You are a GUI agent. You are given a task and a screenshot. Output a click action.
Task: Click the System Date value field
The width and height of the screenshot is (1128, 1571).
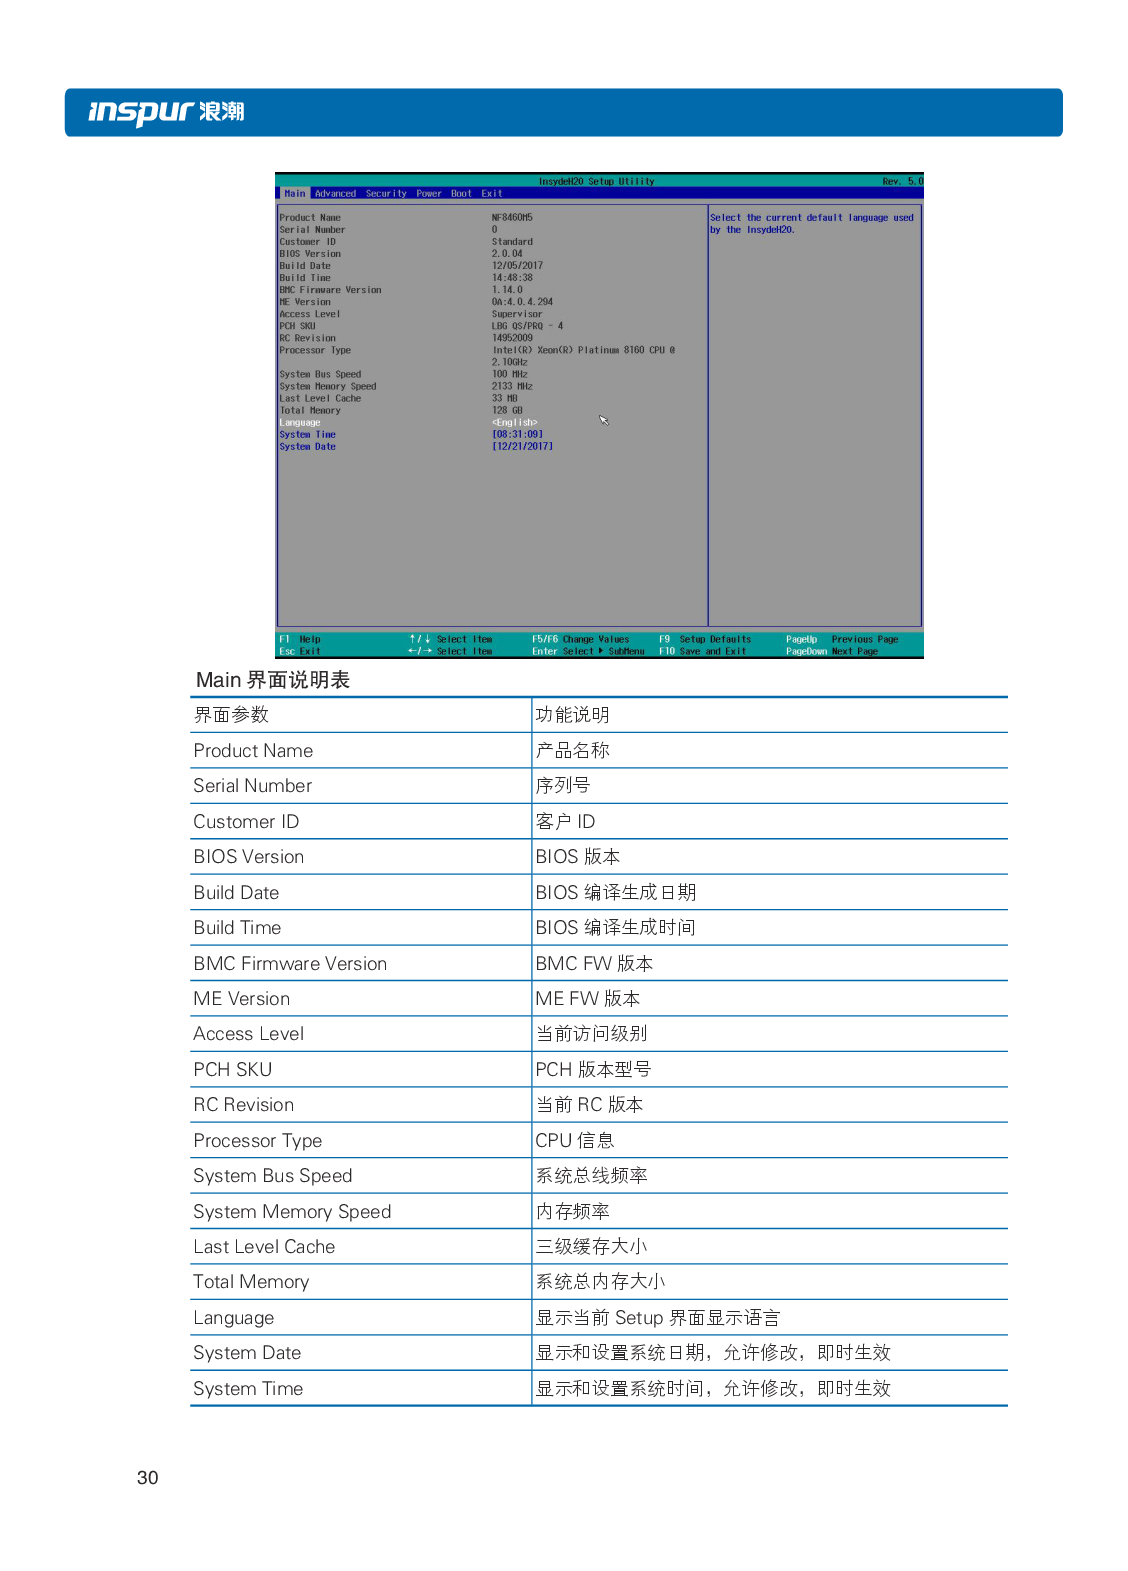pyautogui.click(x=522, y=447)
